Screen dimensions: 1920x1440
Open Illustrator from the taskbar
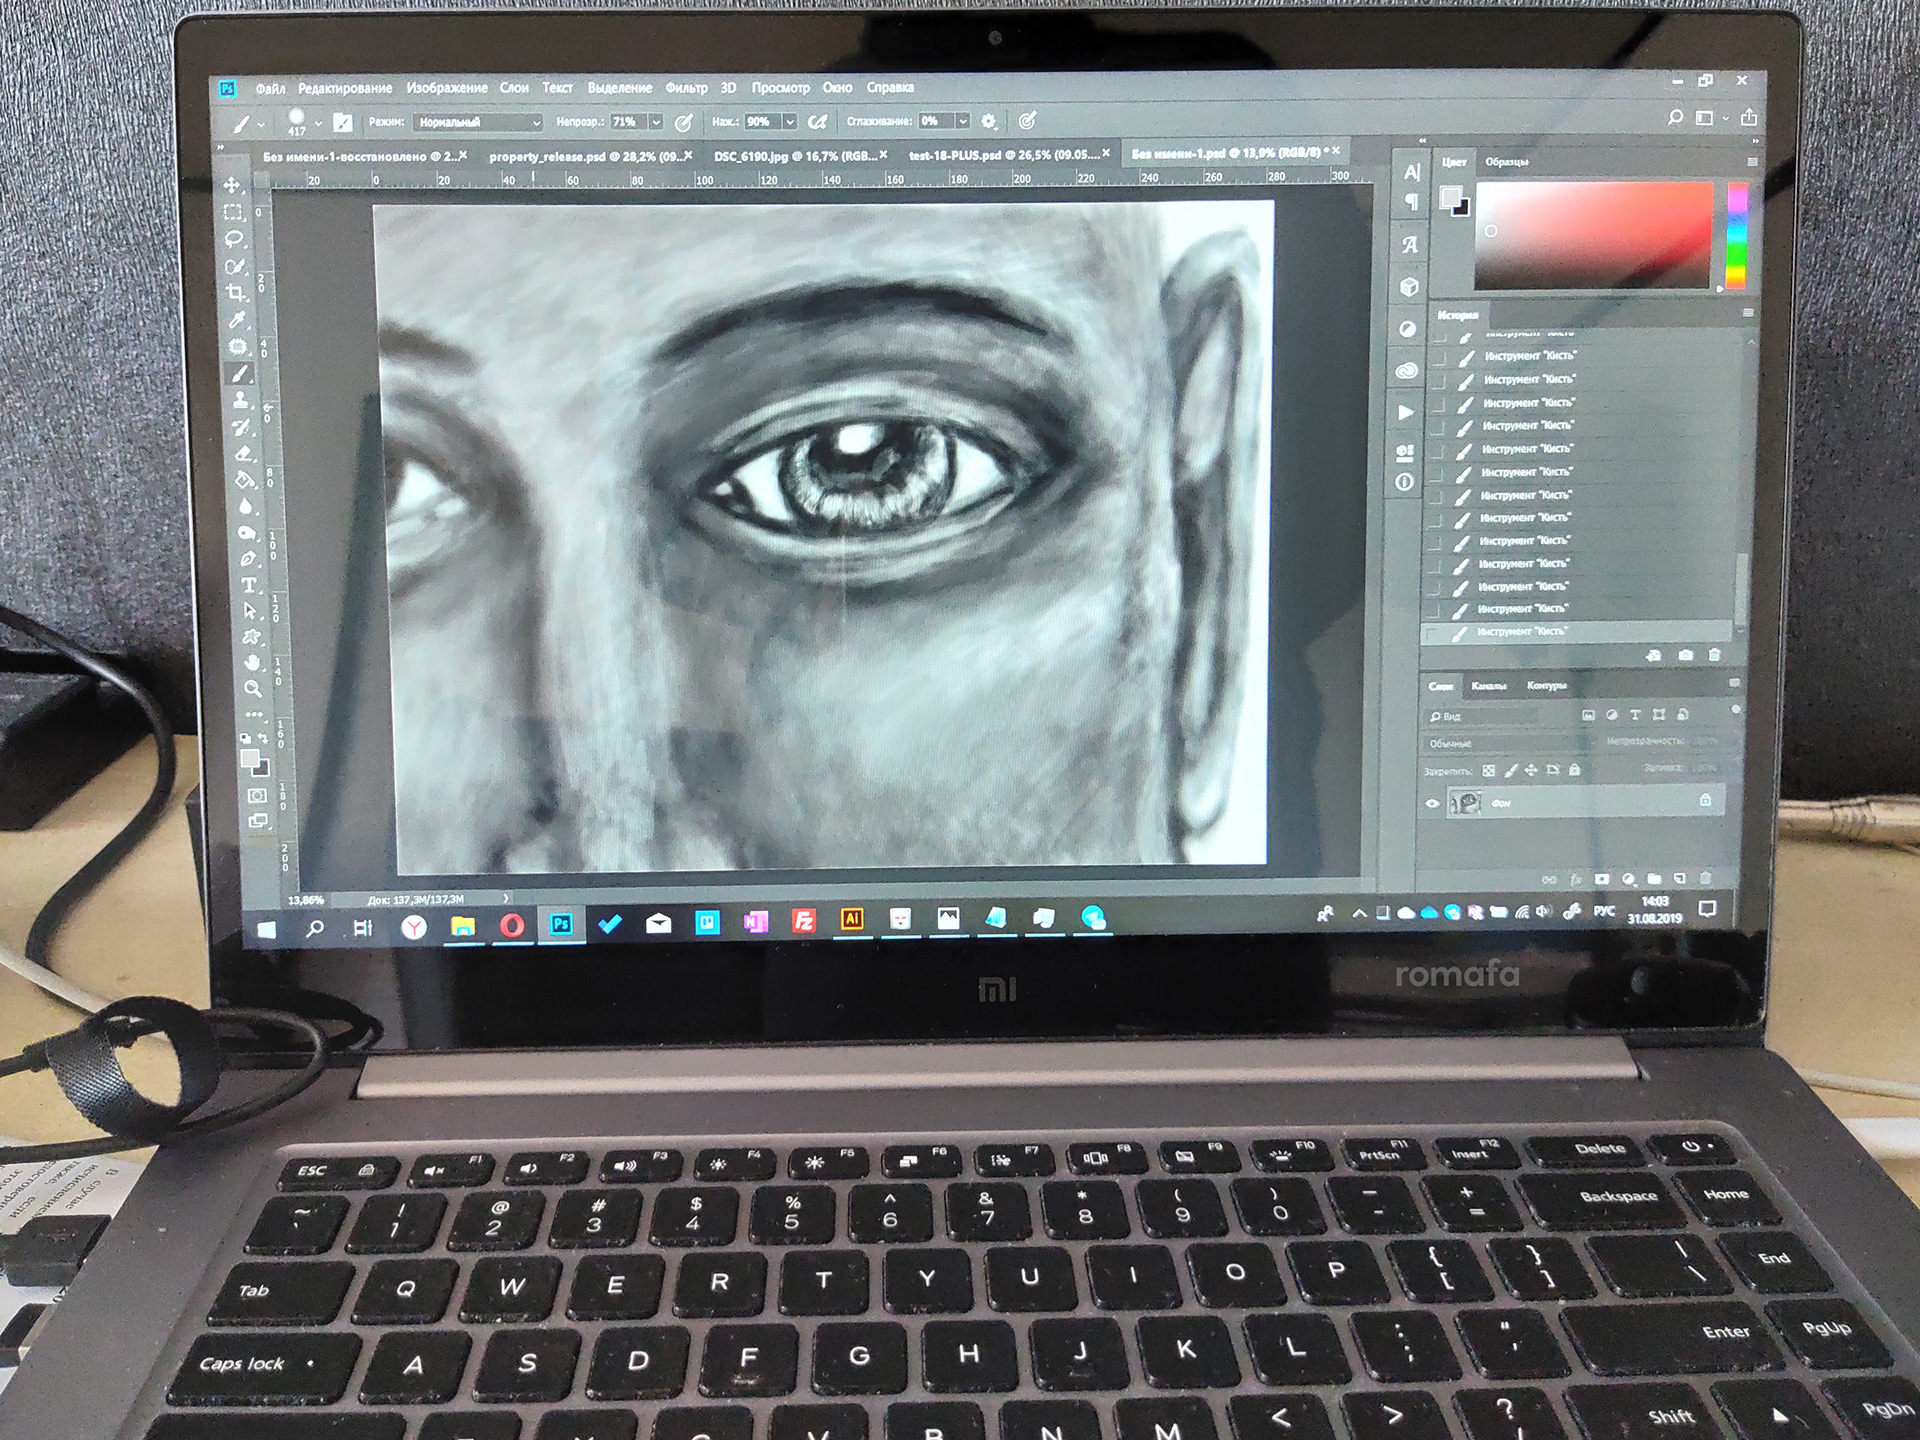[x=852, y=920]
